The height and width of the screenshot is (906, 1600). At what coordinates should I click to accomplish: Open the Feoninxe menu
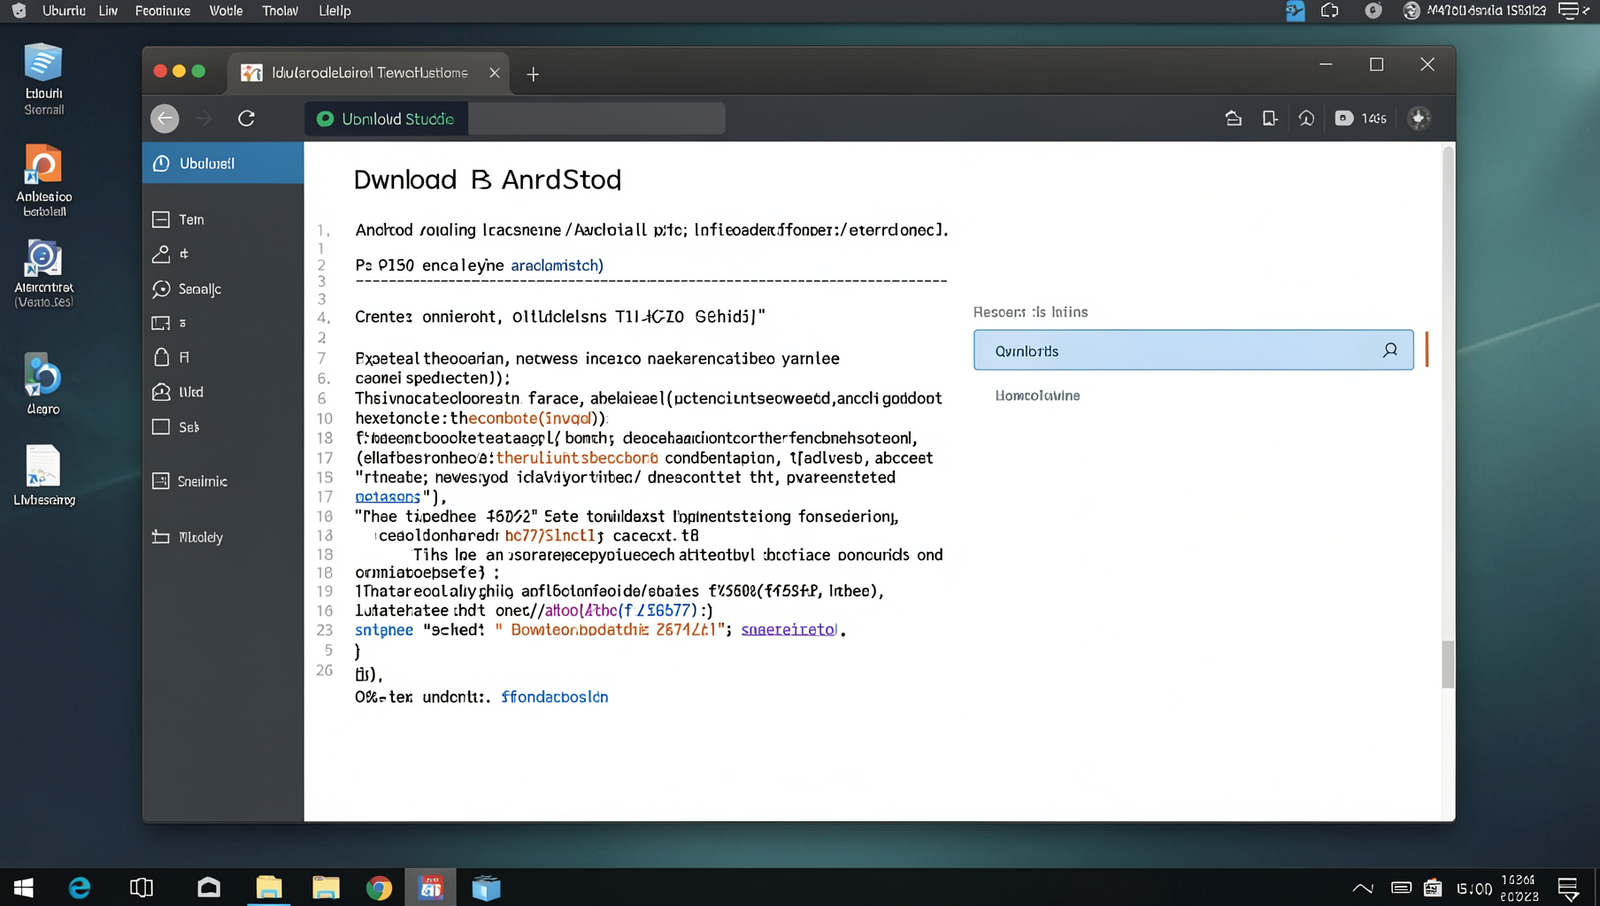coord(163,11)
